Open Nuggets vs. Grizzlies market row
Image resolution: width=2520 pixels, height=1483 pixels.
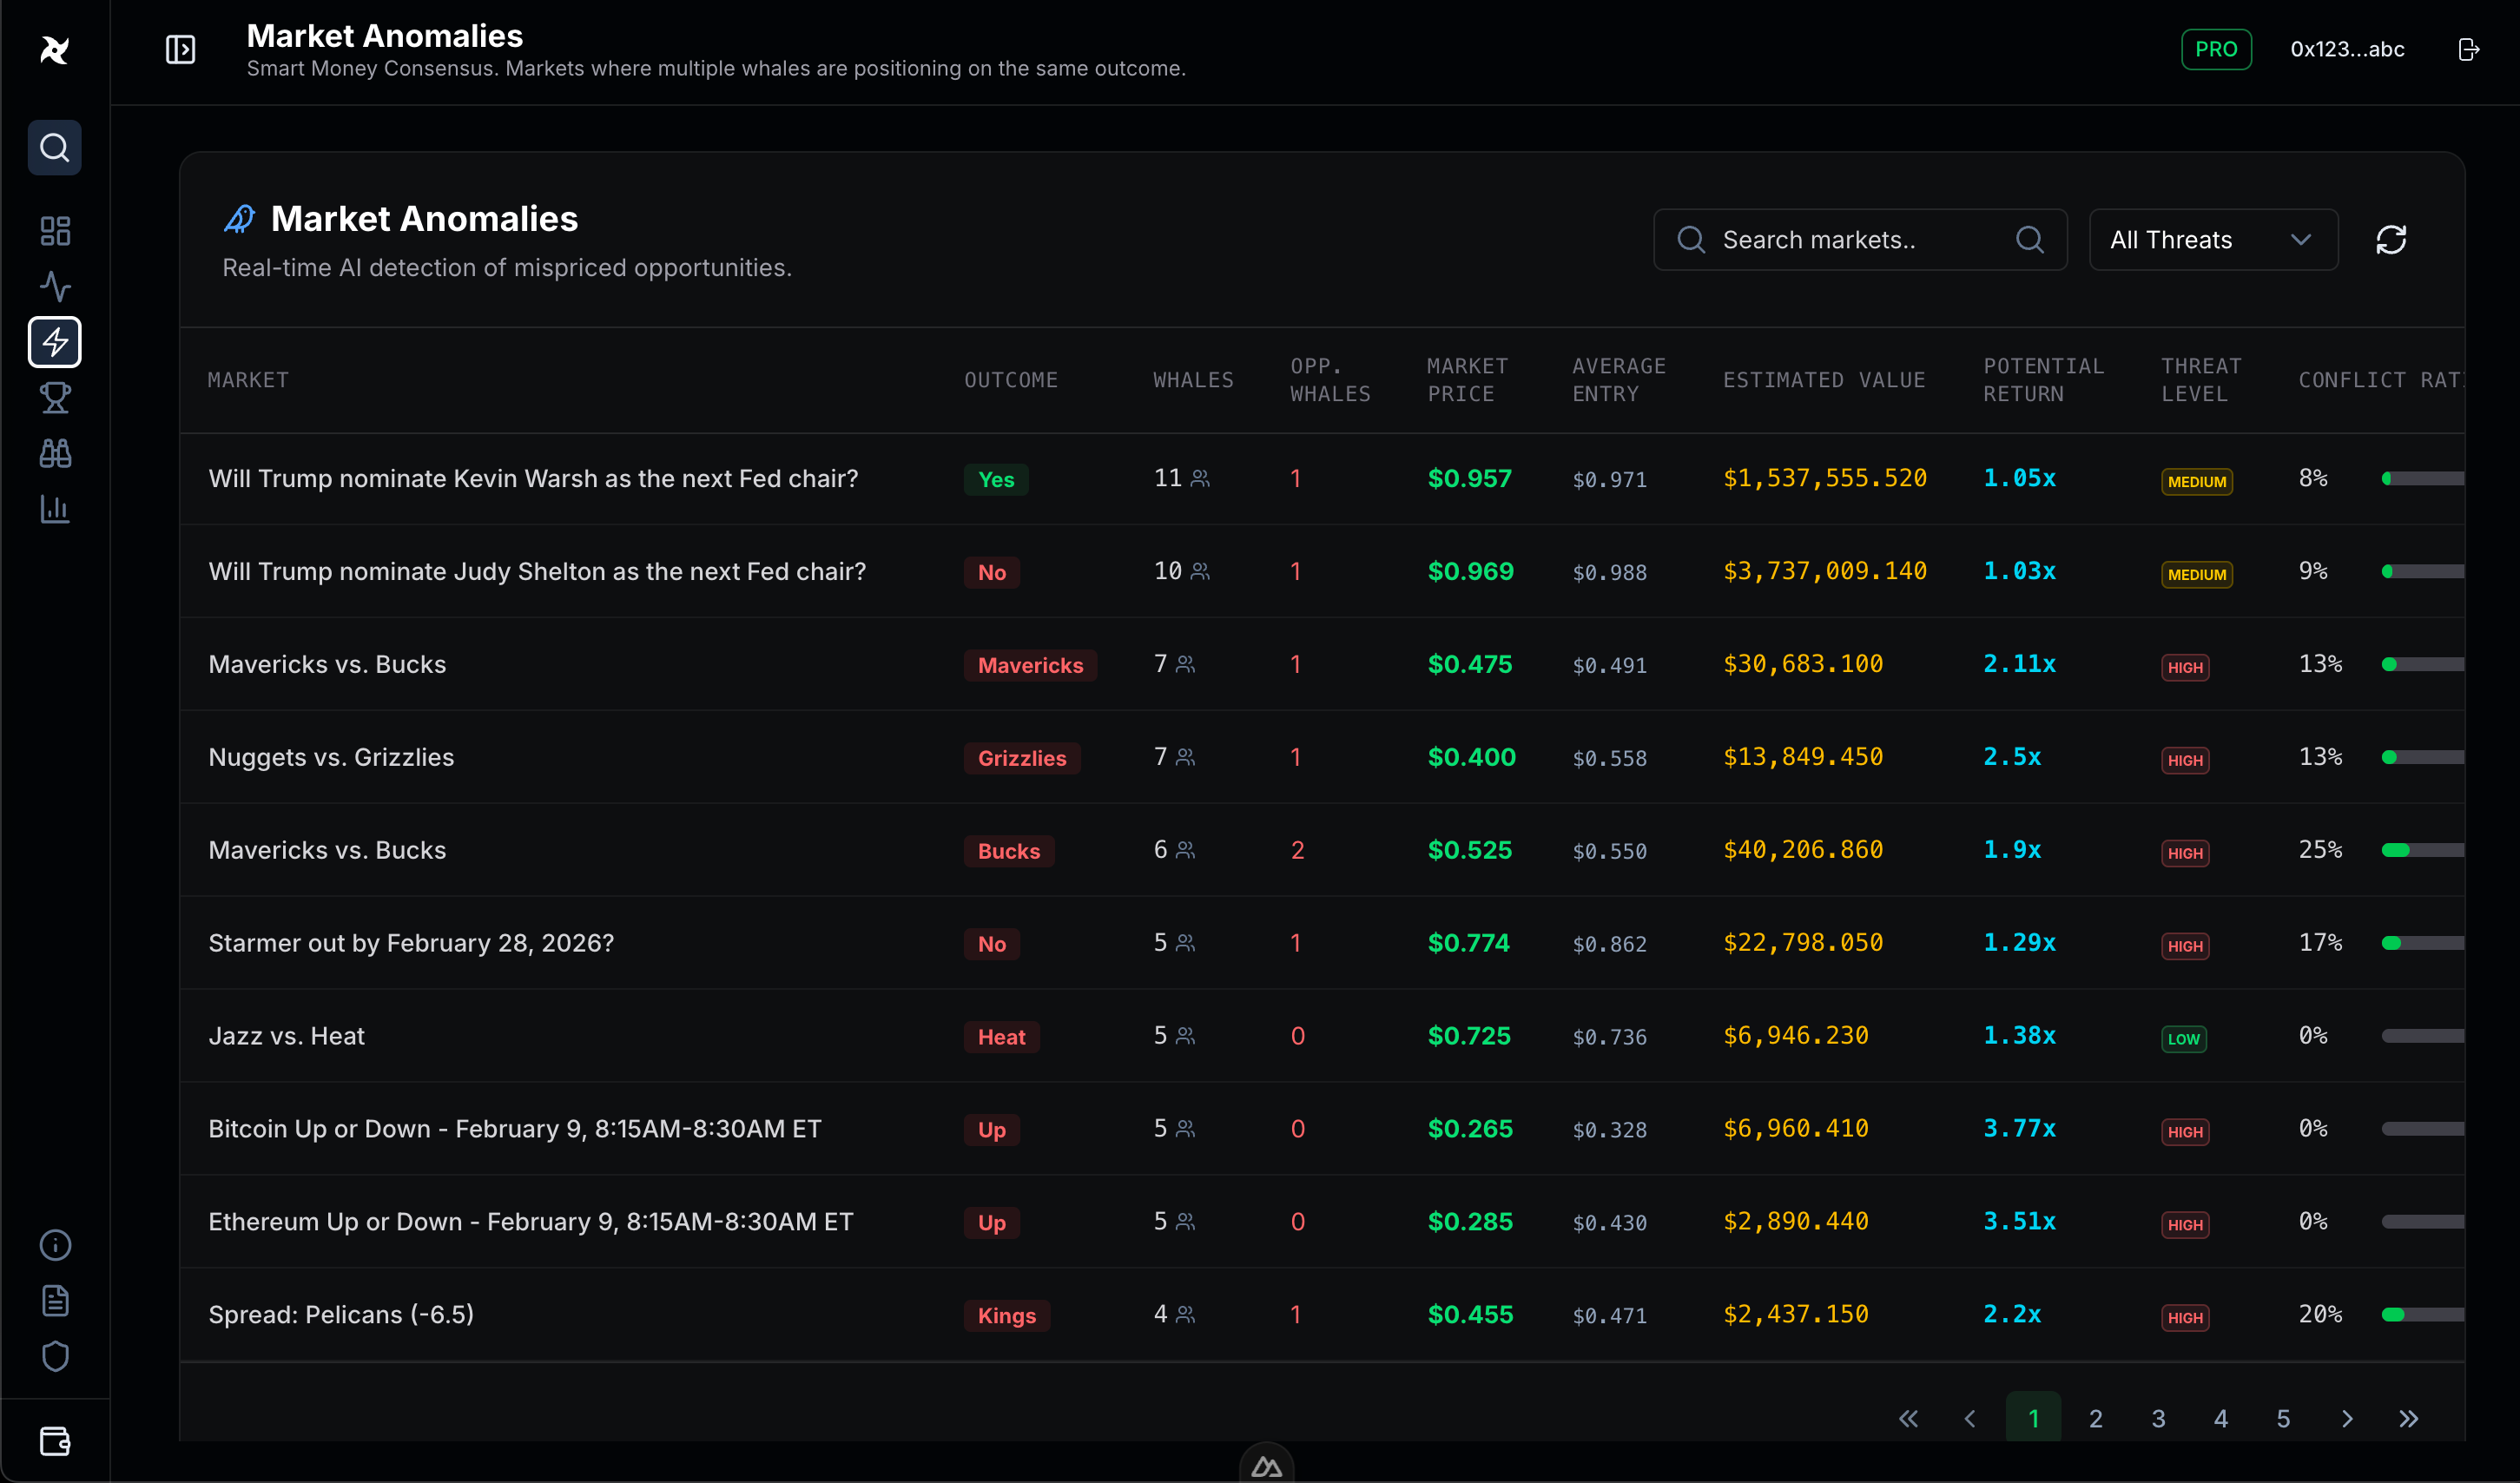click(1322, 758)
